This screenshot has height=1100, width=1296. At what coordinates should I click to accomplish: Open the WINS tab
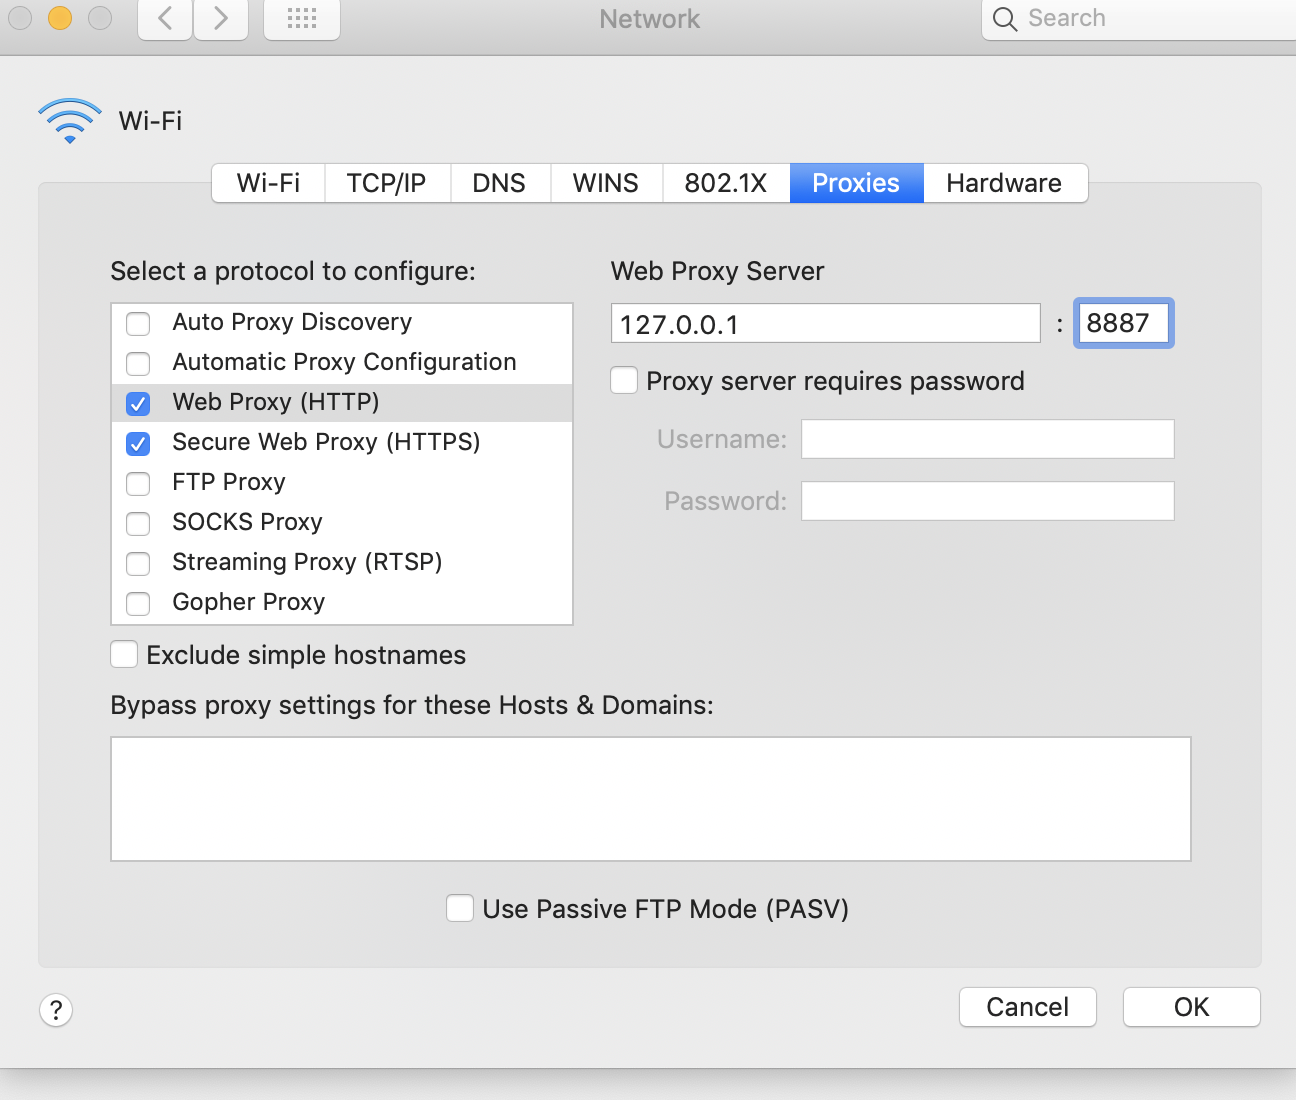(606, 183)
